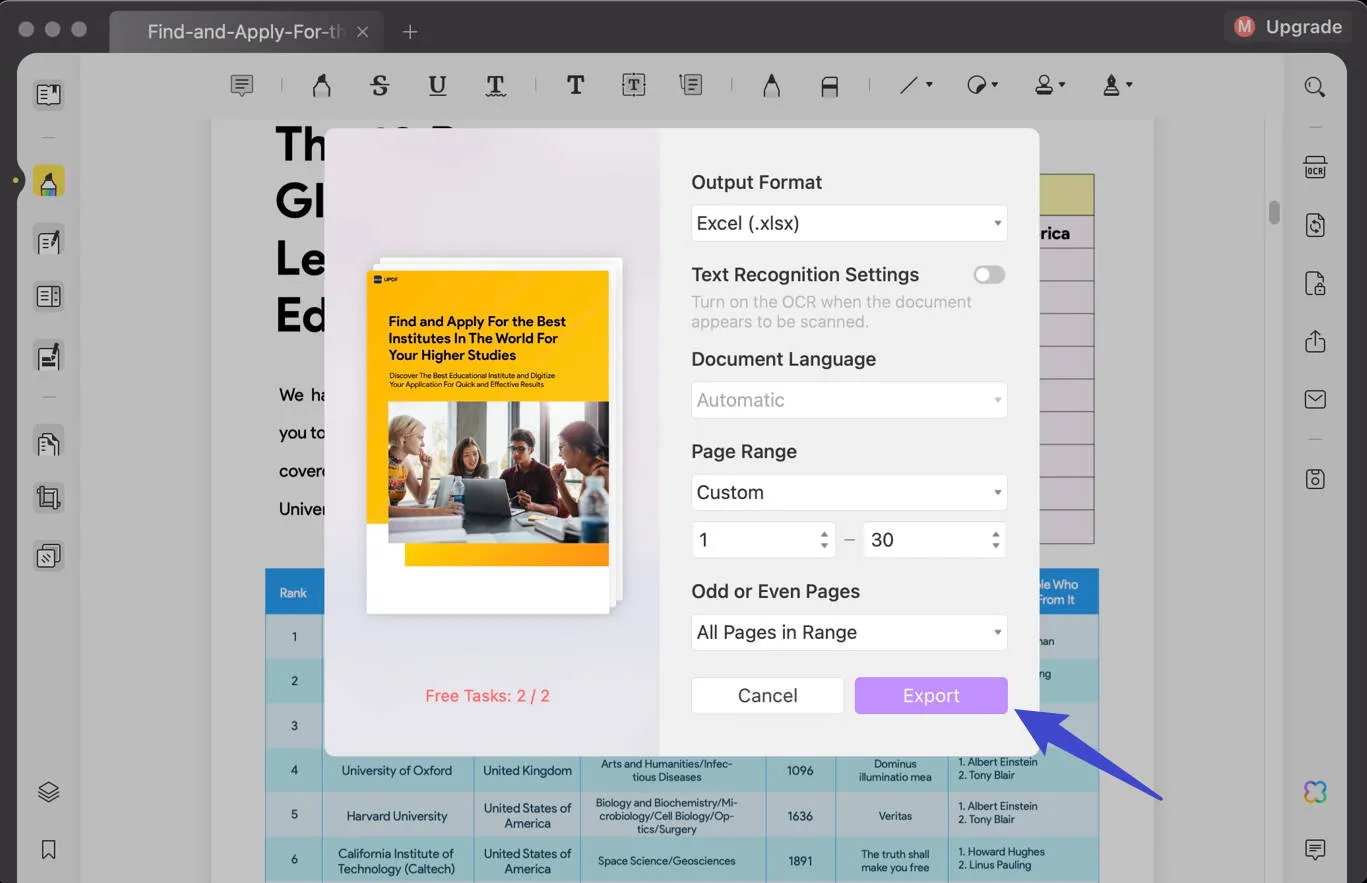
Task: Open the form fields sidebar icon
Action: click(48, 297)
